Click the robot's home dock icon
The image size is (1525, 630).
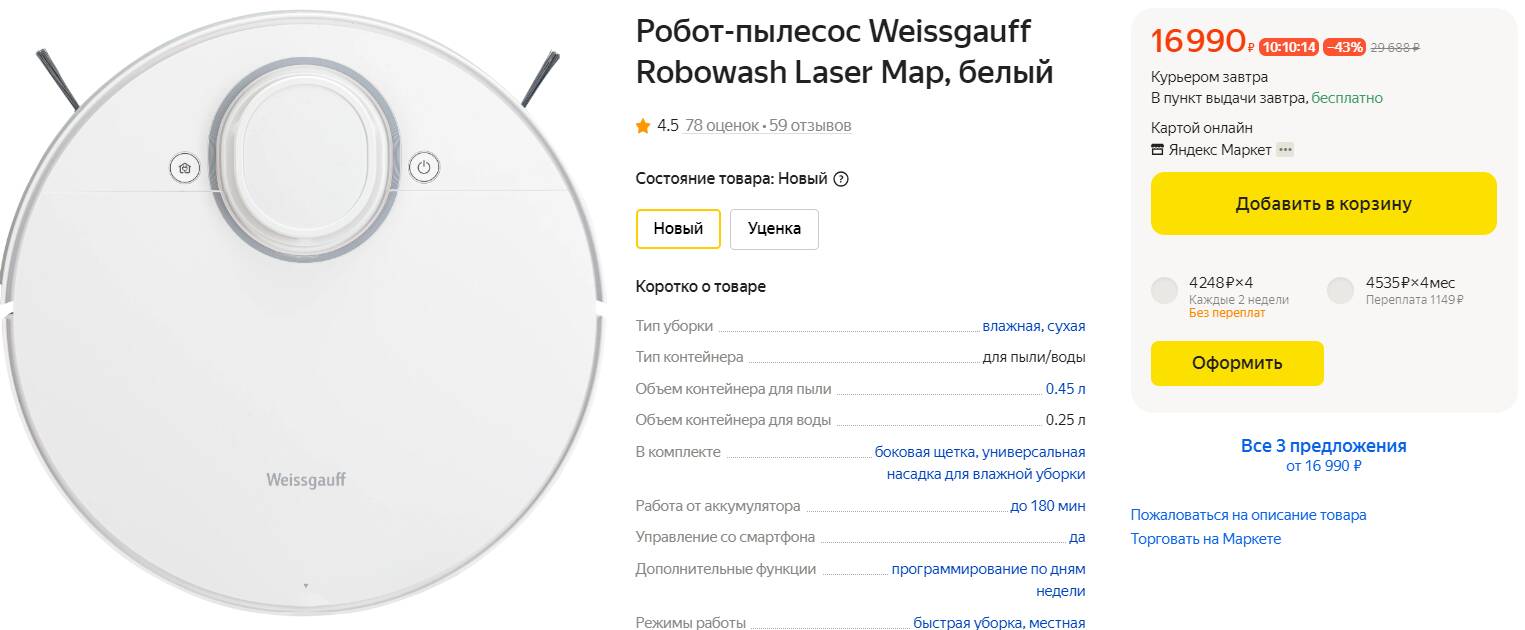point(184,168)
